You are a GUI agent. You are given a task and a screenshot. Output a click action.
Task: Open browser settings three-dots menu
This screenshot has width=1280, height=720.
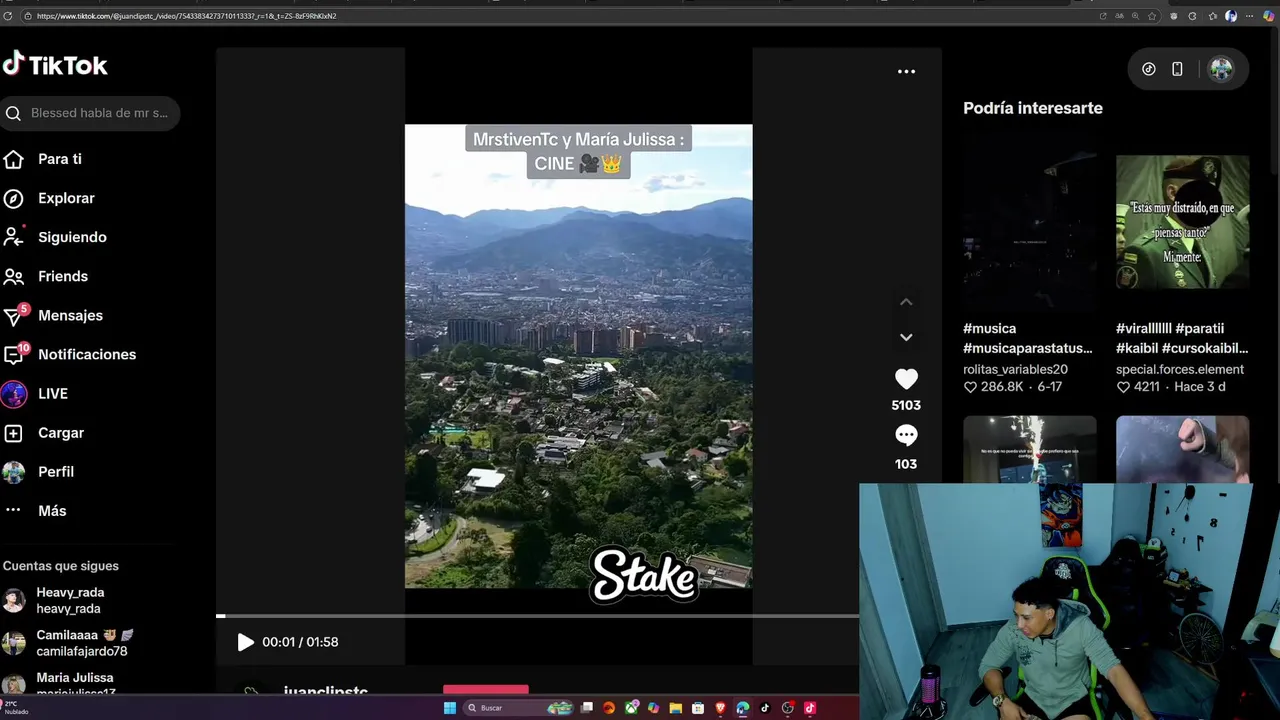click(x=1249, y=16)
